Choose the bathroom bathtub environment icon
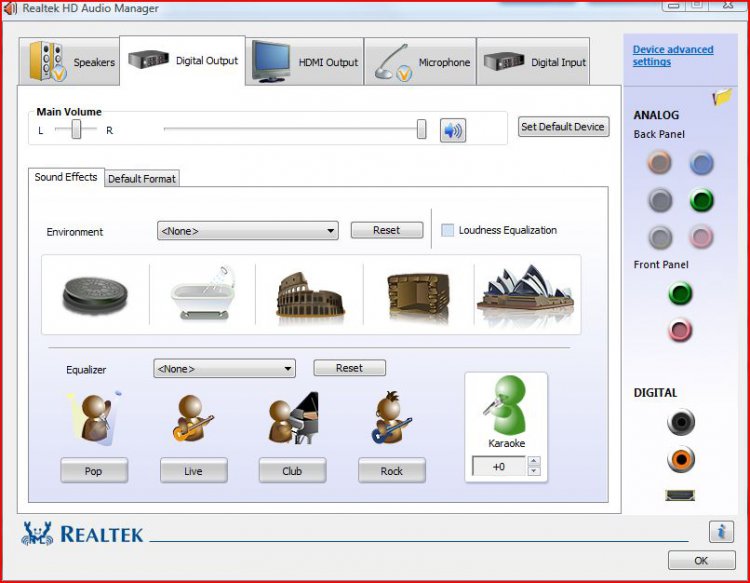Viewport: 750px width, 583px height. [203, 293]
